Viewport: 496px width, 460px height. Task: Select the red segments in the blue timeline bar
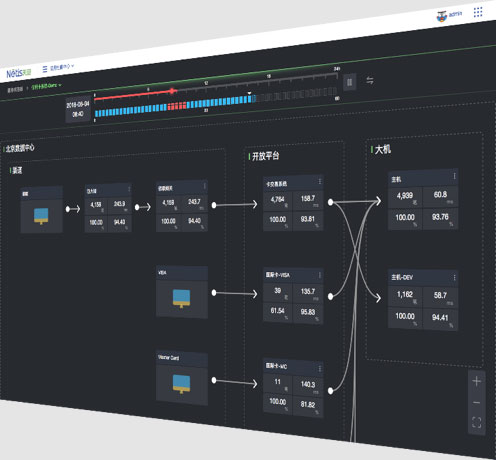177,106
